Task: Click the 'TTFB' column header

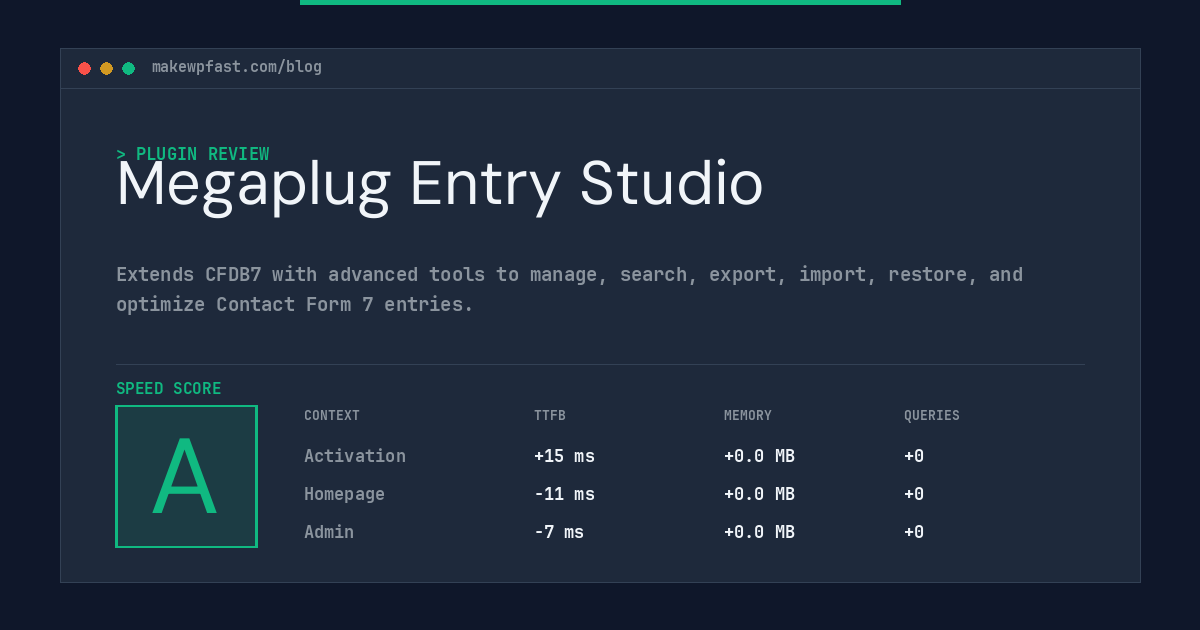Action: click(x=550, y=416)
